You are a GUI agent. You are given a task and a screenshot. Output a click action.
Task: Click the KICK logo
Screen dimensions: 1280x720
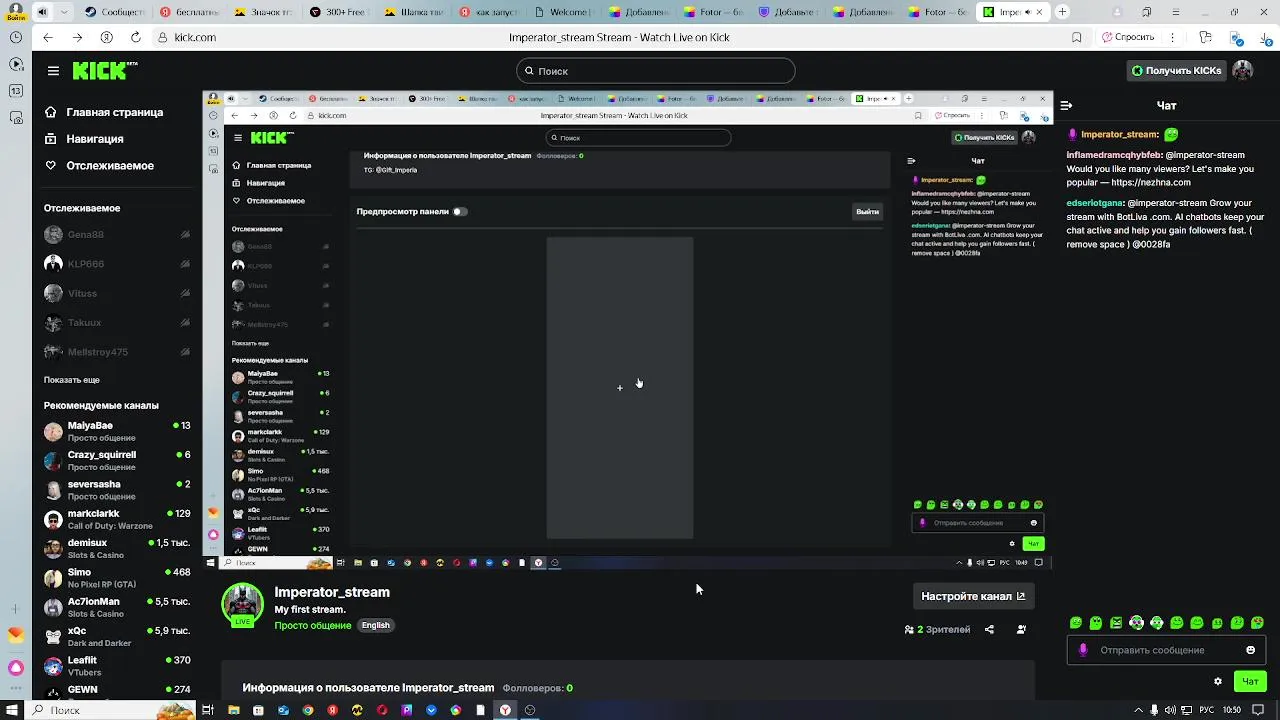coord(104,71)
